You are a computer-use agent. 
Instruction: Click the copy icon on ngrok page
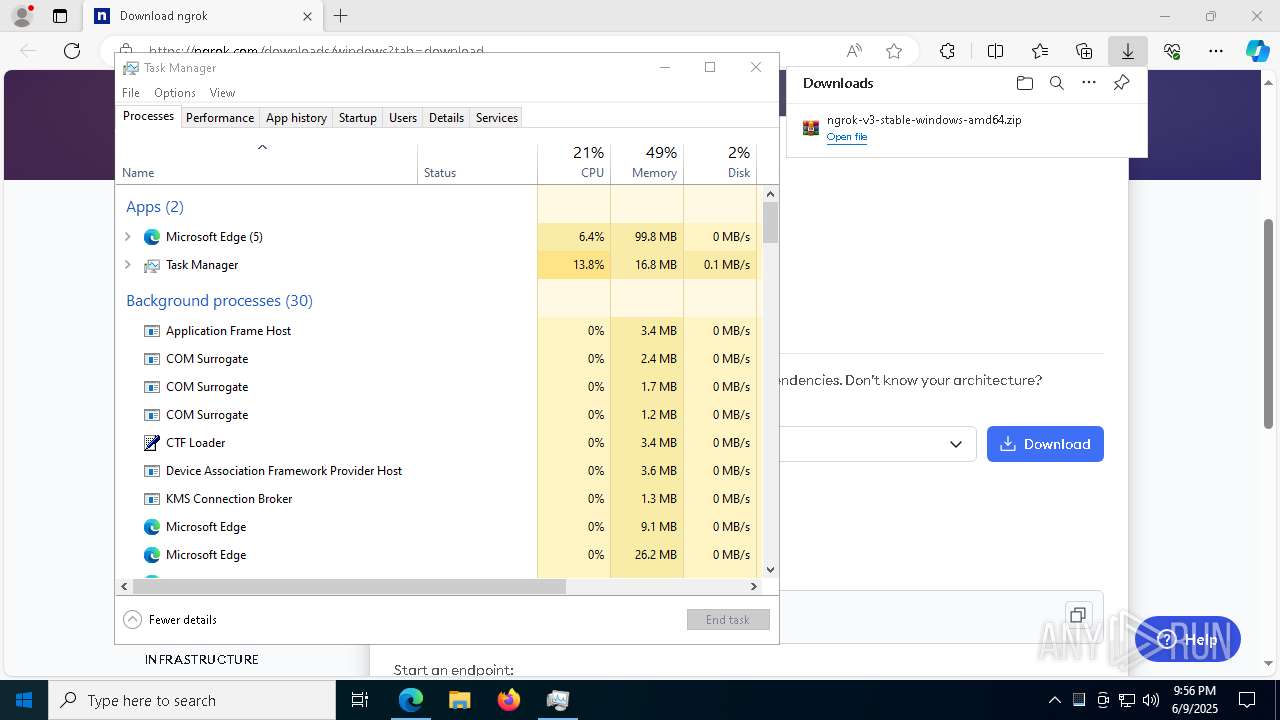pyautogui.click(x=1077, y=615)
